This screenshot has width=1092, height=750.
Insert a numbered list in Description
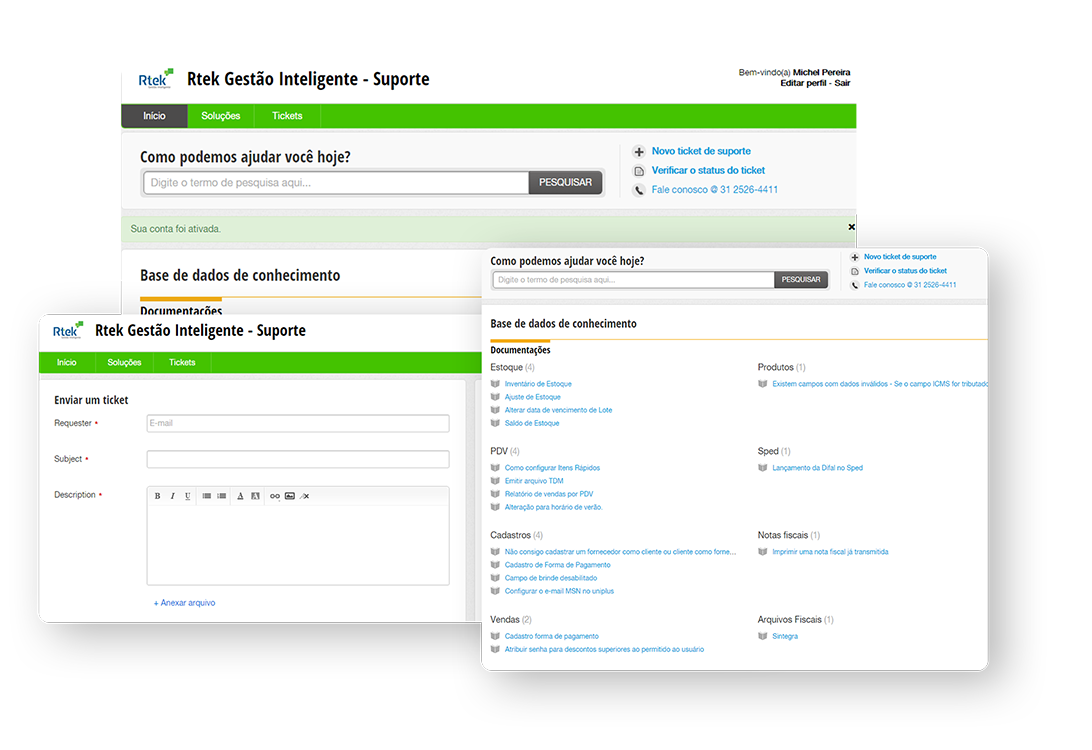pyautogui.click(x=222, y=496)
